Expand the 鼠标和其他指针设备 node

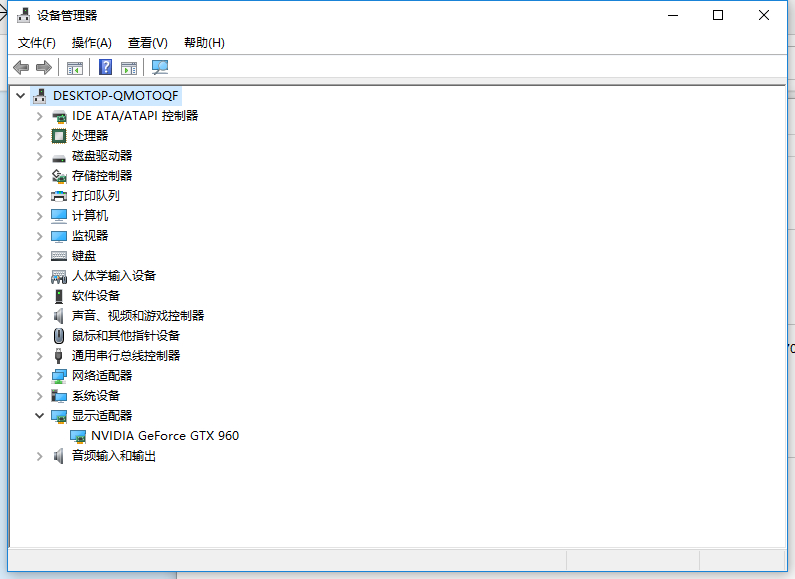coord(40,336)
